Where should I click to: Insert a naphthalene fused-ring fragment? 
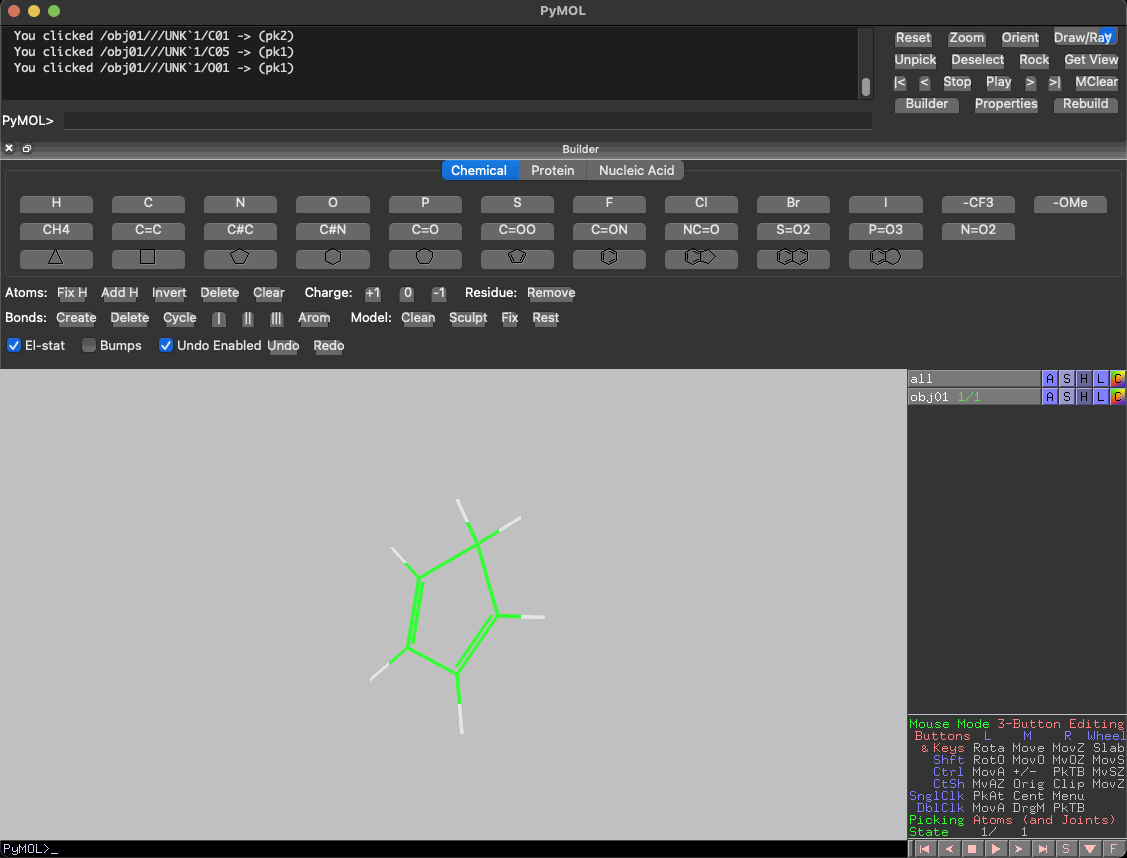point(793,257)
